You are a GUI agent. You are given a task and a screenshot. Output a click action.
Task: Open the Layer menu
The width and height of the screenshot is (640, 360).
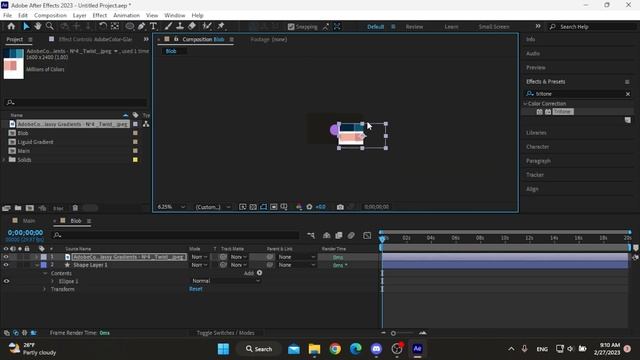79,15
